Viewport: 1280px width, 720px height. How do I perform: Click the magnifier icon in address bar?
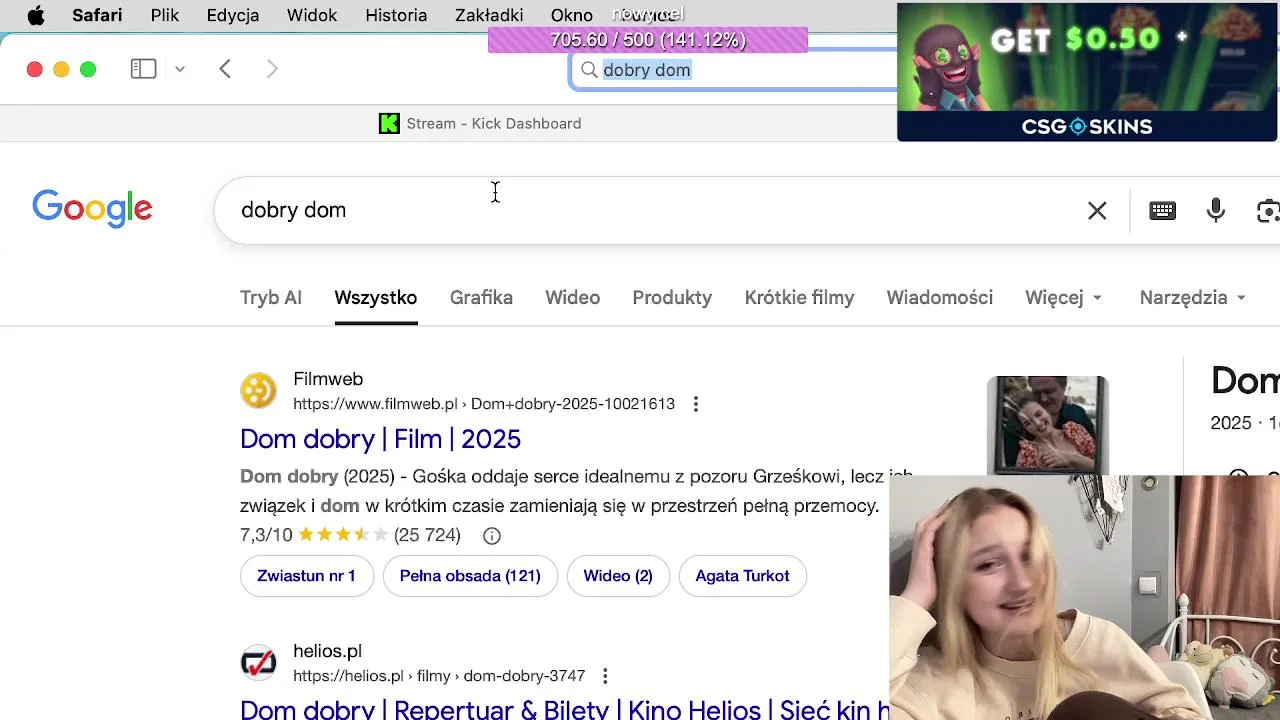pyautogui.click(x=589, y=70)
